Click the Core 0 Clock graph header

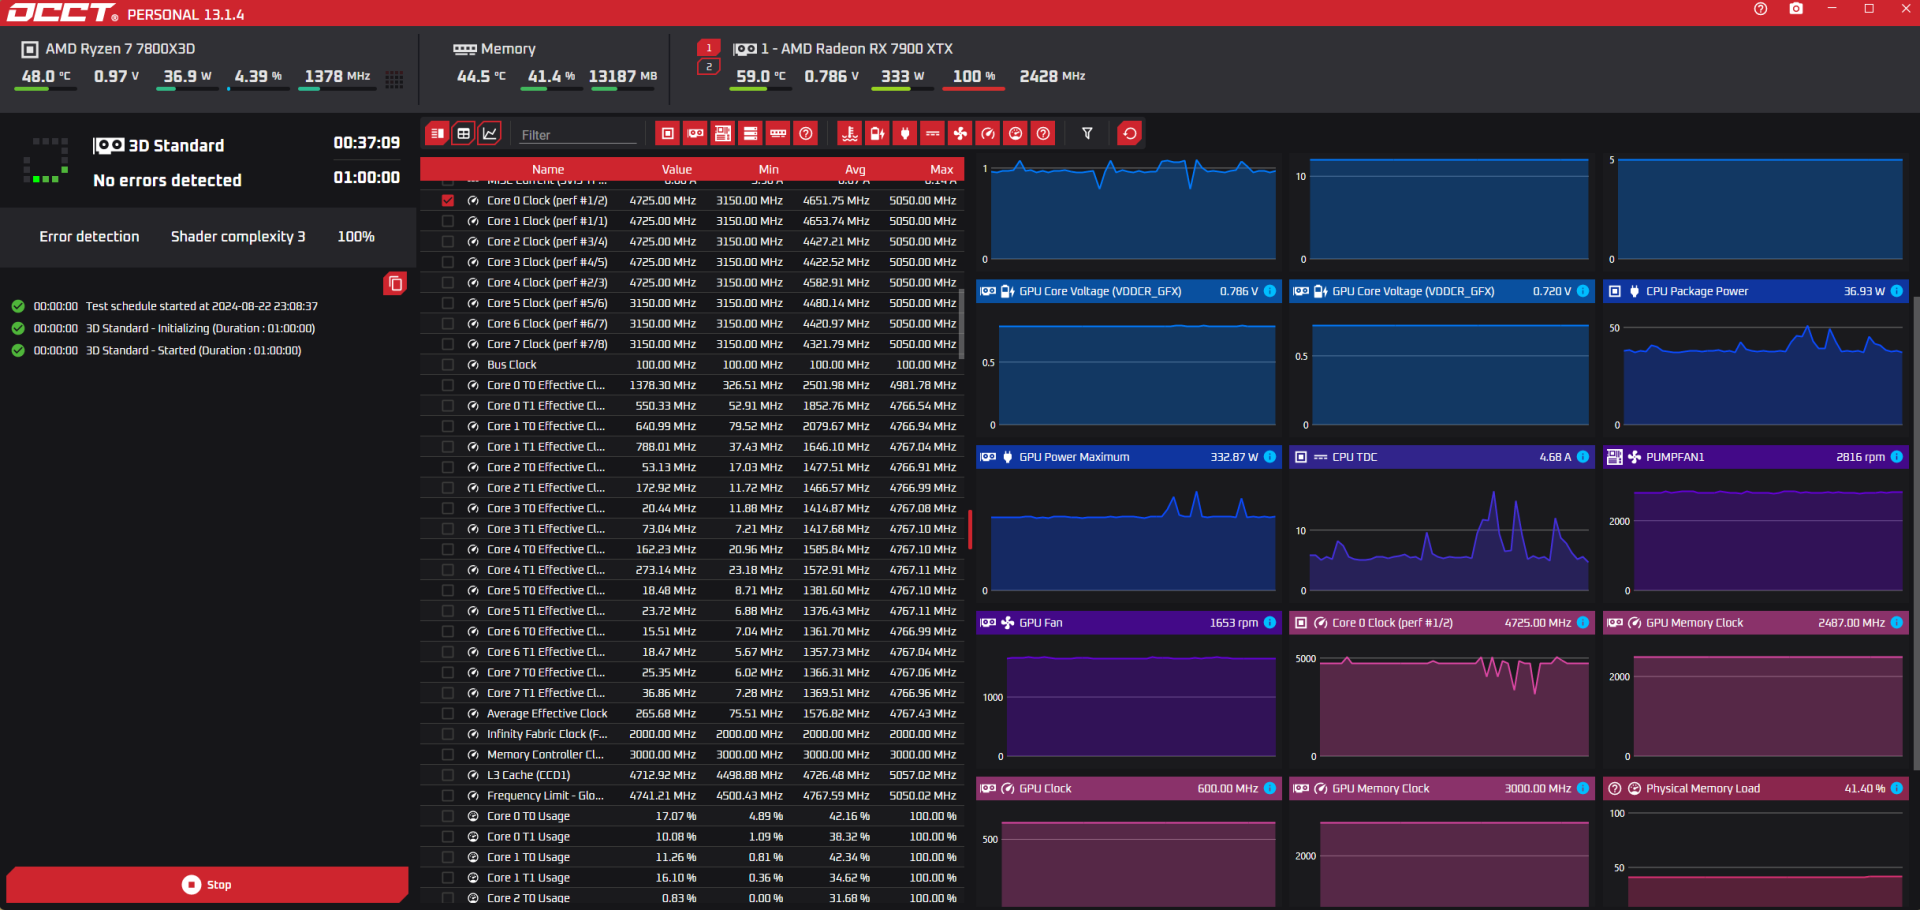[1440, 622]
